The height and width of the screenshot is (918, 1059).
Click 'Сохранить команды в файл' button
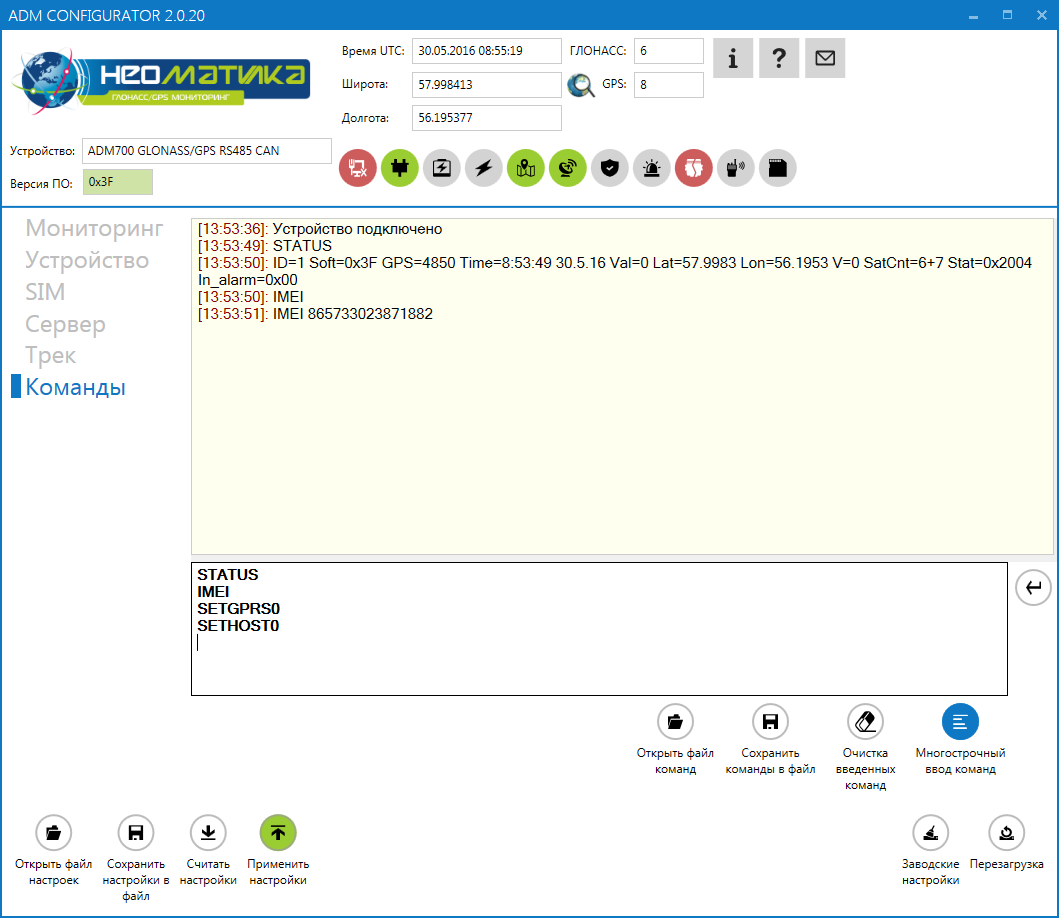(770, 721)
